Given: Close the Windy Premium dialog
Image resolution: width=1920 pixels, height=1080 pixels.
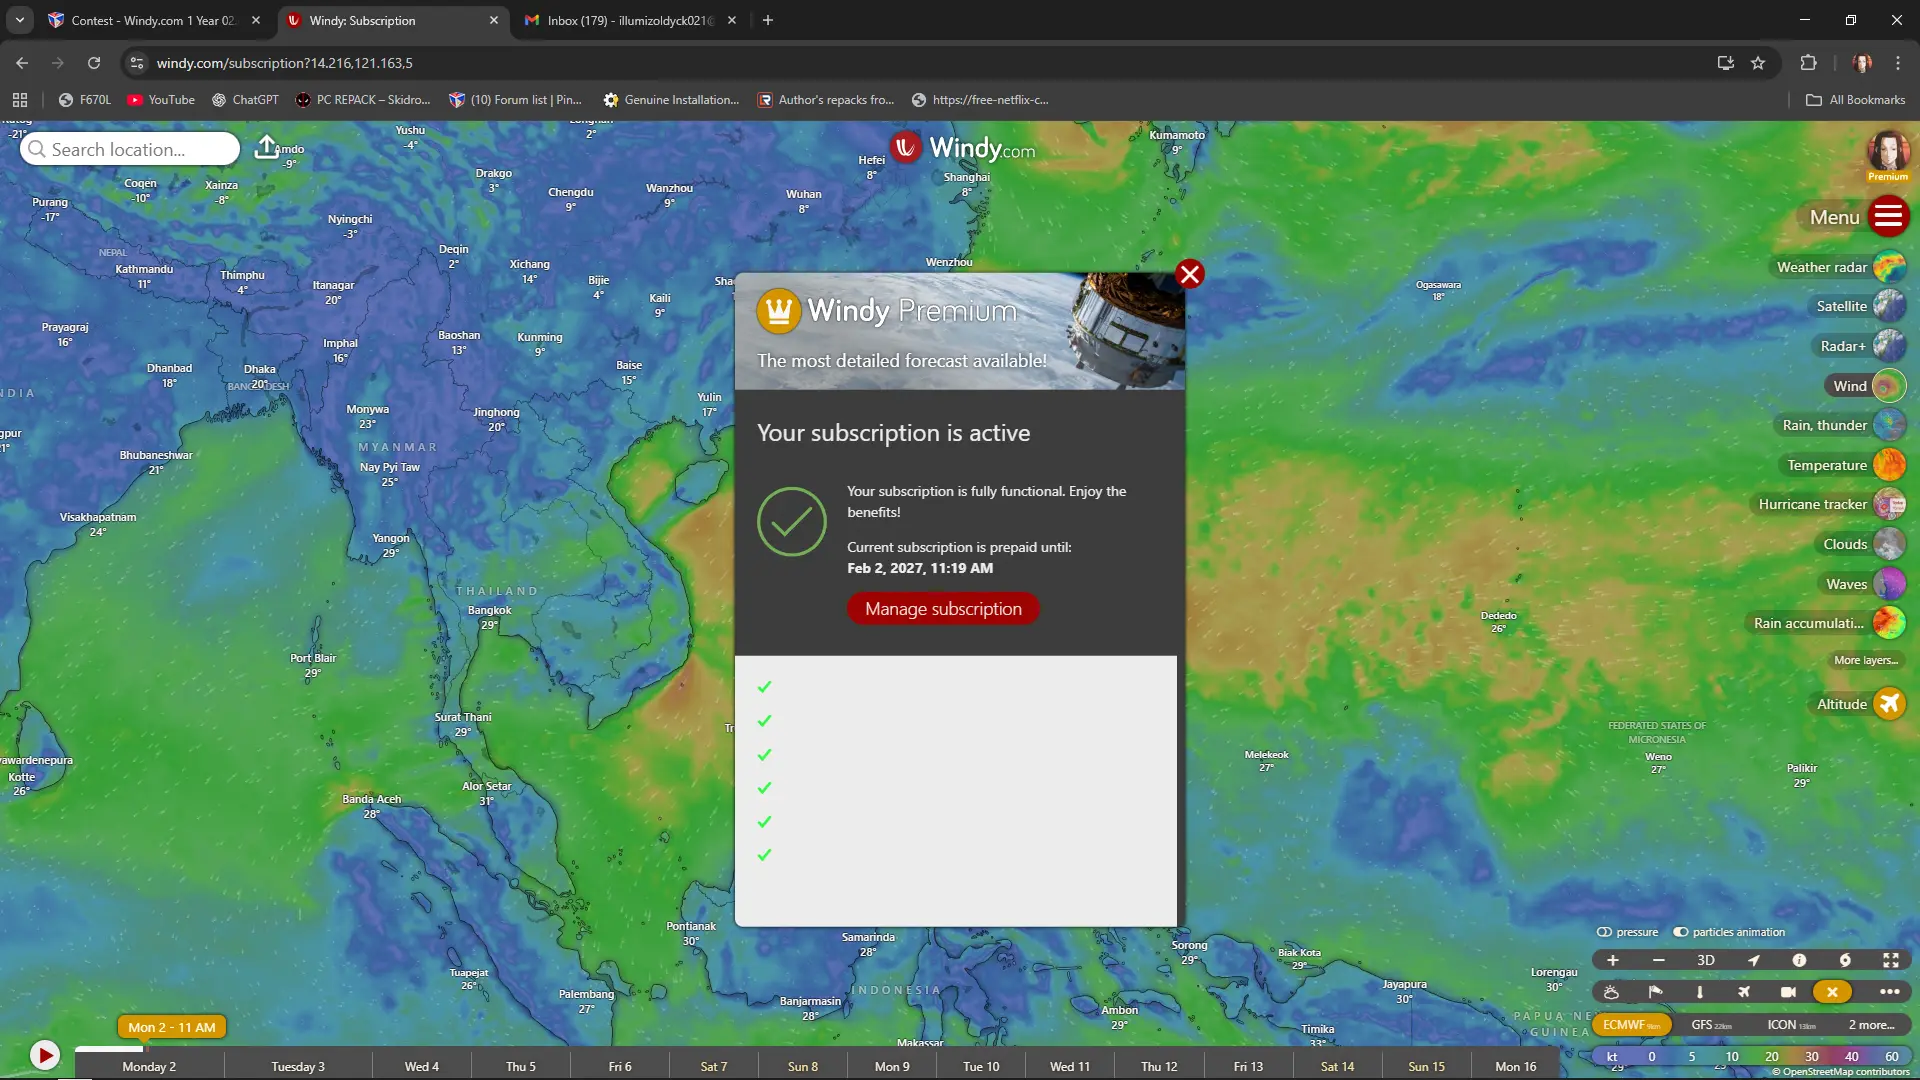Looking at the screenshot, I should pos(1189,274).
